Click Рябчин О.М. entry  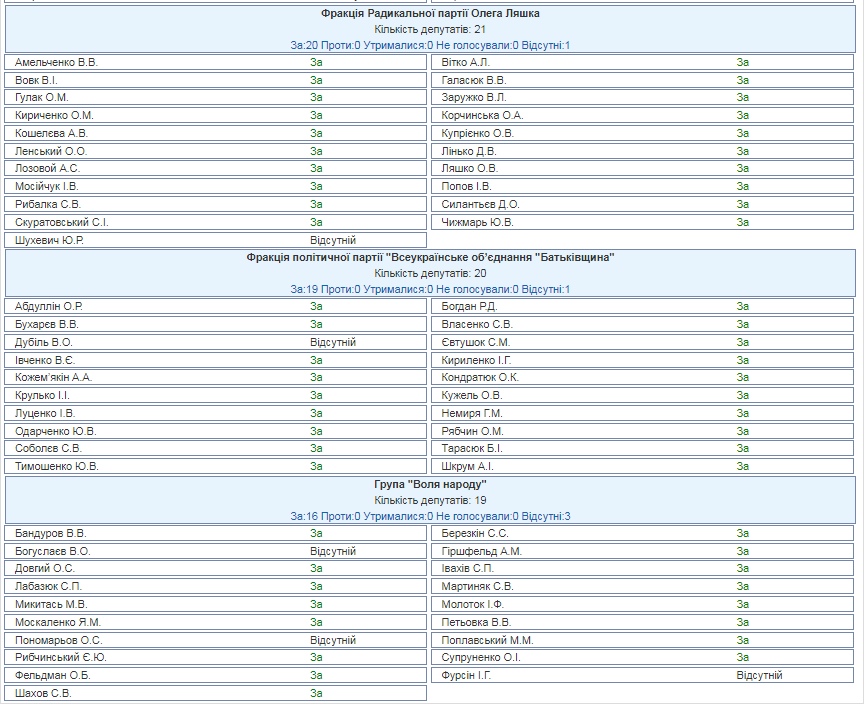(x=643, y=431)
